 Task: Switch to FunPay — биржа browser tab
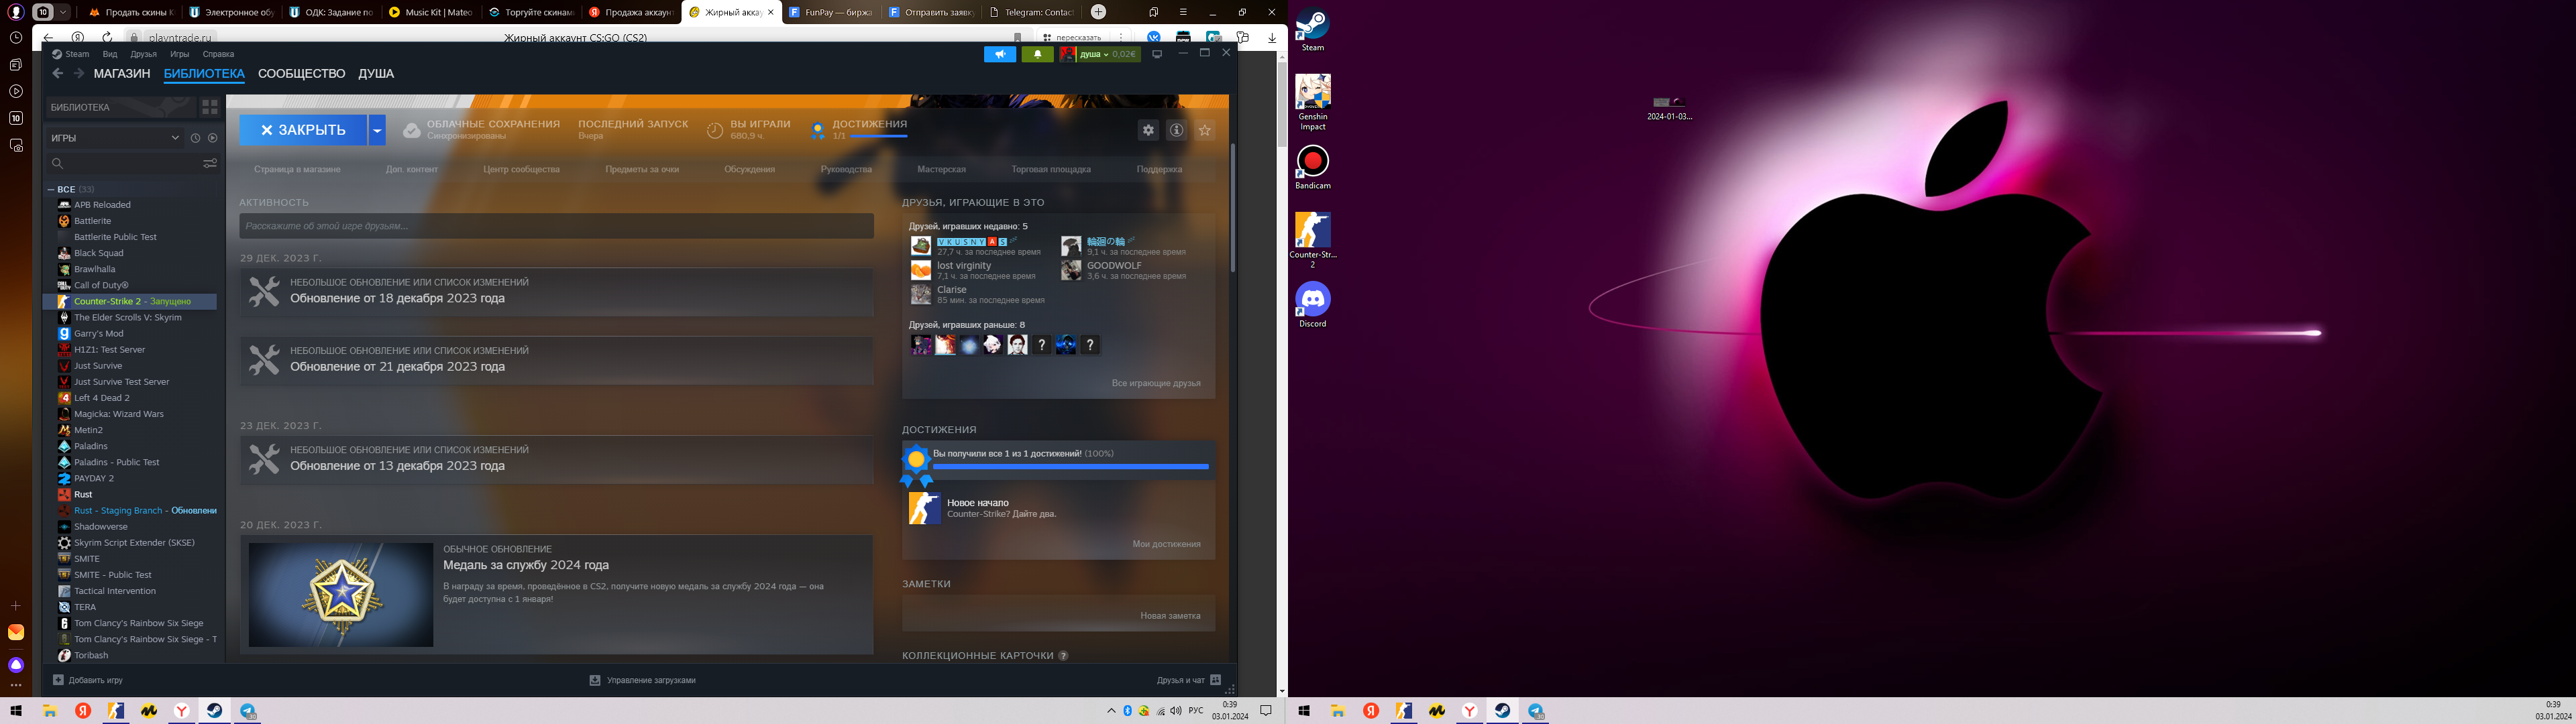pyautogui.click(x=830, y=12)
